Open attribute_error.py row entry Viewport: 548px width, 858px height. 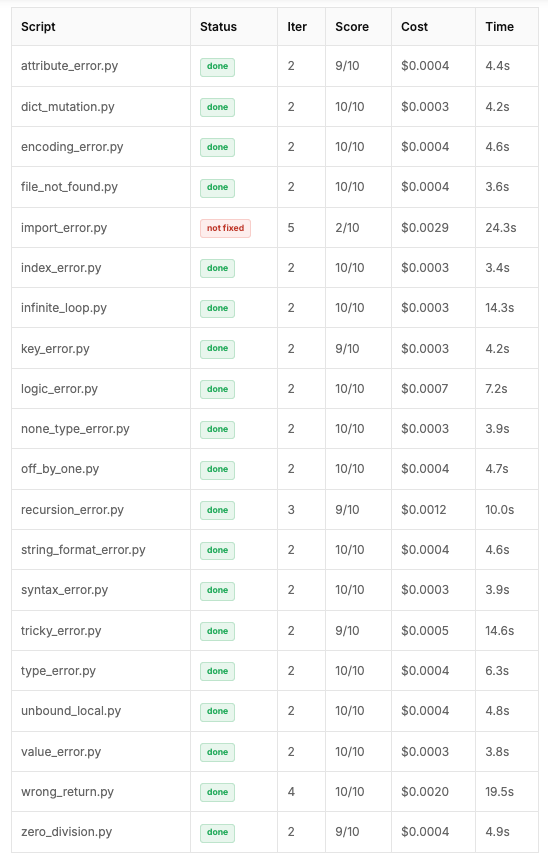pos(70,66)
